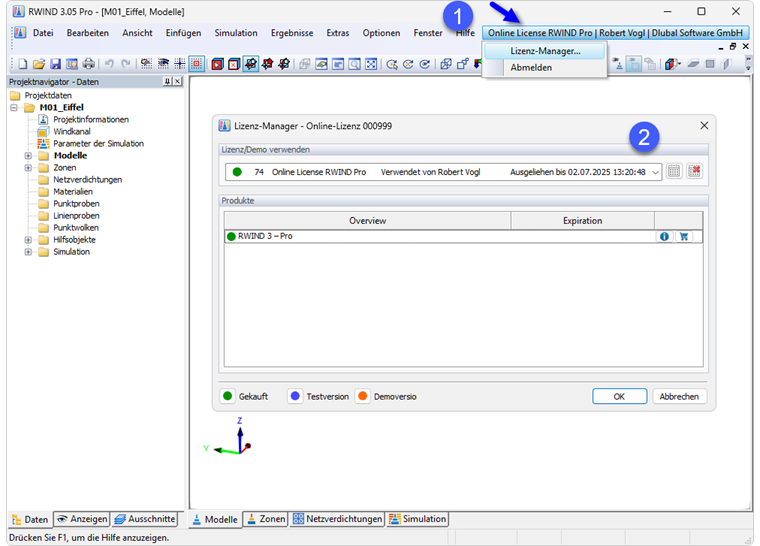760x546 pixels.
Task: Click the Print toolbar icon
Action: 88,64
